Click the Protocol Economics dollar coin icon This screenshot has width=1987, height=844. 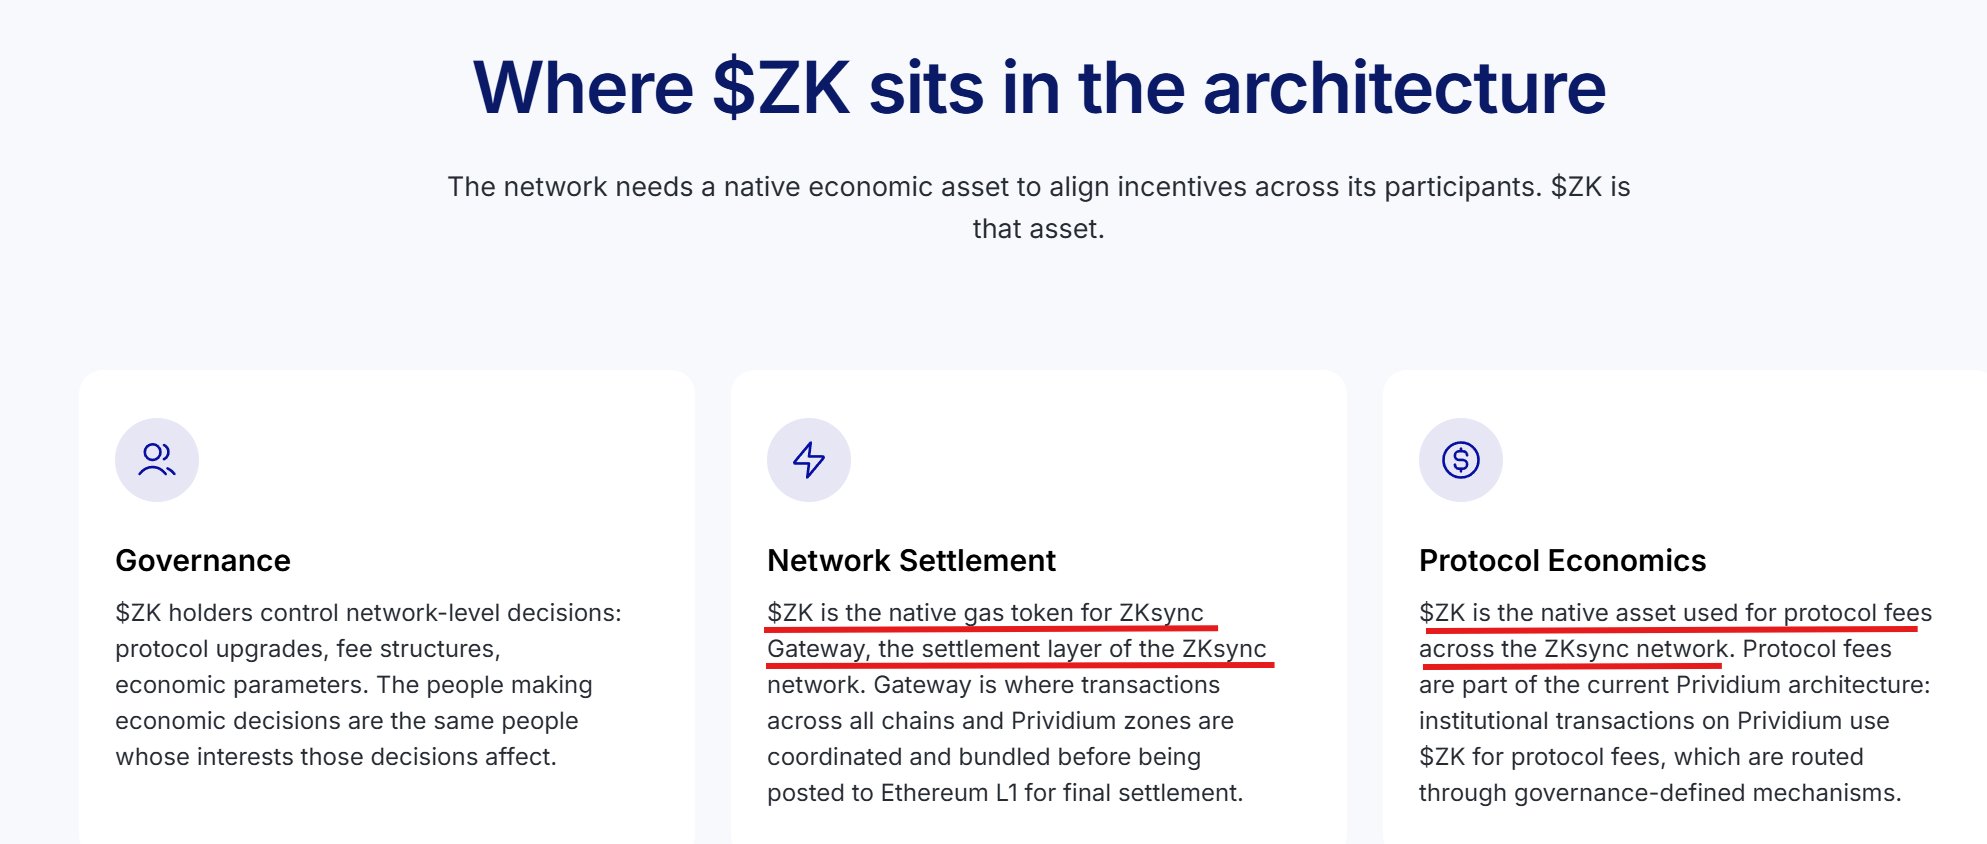coord(1461,460)
